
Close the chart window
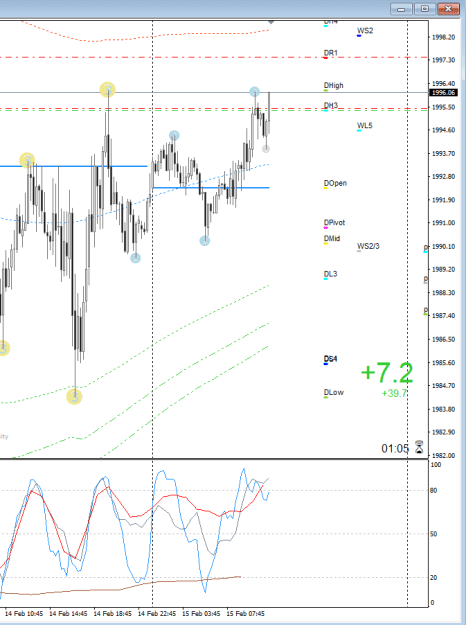click(448, 9)
